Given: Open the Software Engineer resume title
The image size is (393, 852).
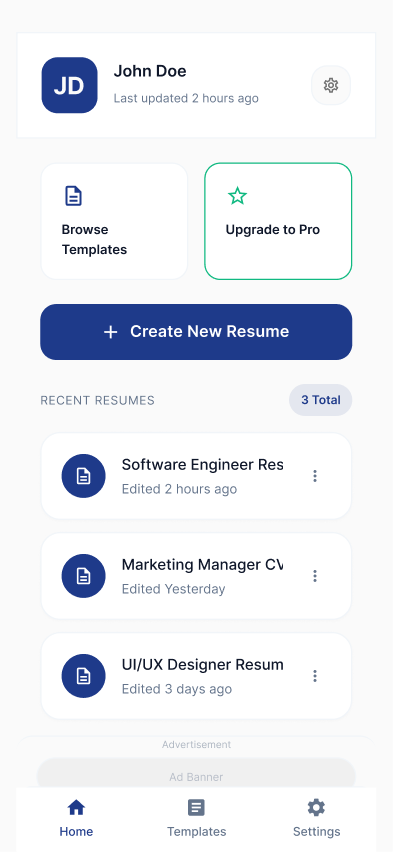Looking at the screenshot, I should click(x=202, y=465).
